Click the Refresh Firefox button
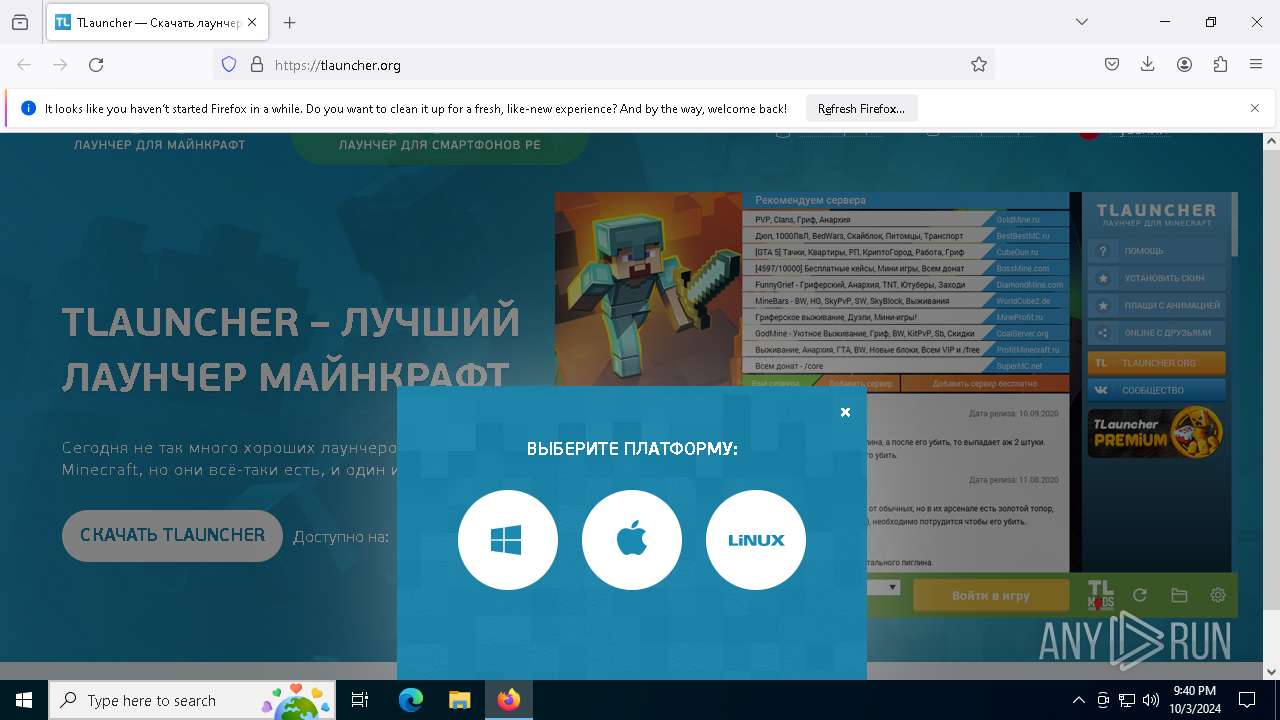 861,109
